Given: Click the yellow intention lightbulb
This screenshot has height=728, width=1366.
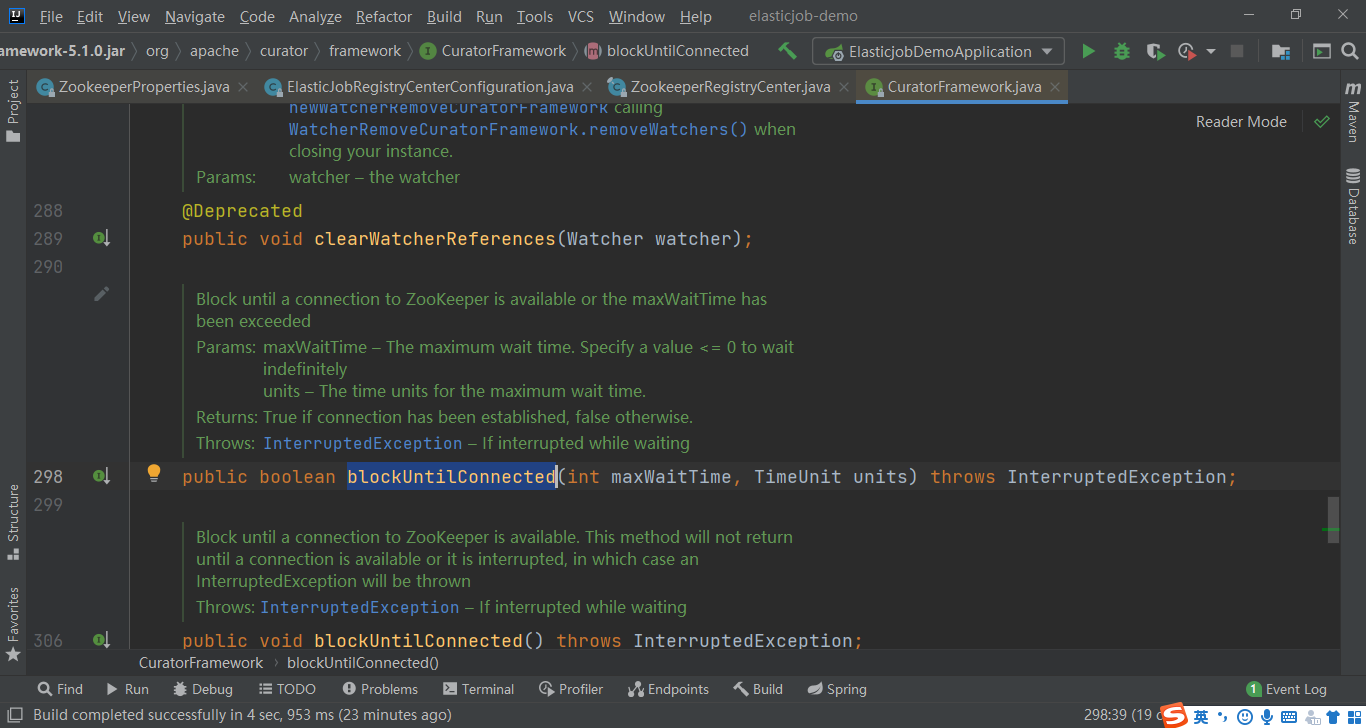Looking at the screenshot, I should (154, 473).
